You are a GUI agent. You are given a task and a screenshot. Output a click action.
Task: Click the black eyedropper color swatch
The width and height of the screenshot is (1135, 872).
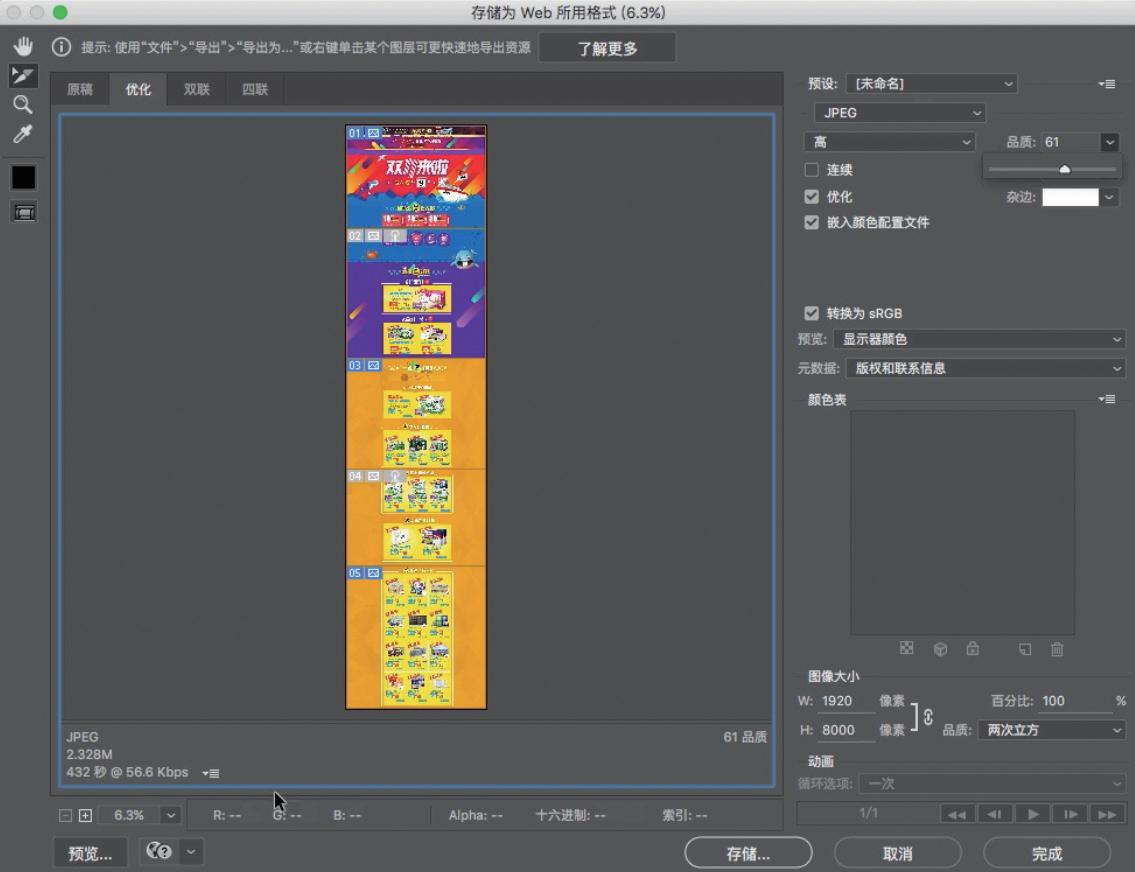pyautogui.click(x=23, y=177)
